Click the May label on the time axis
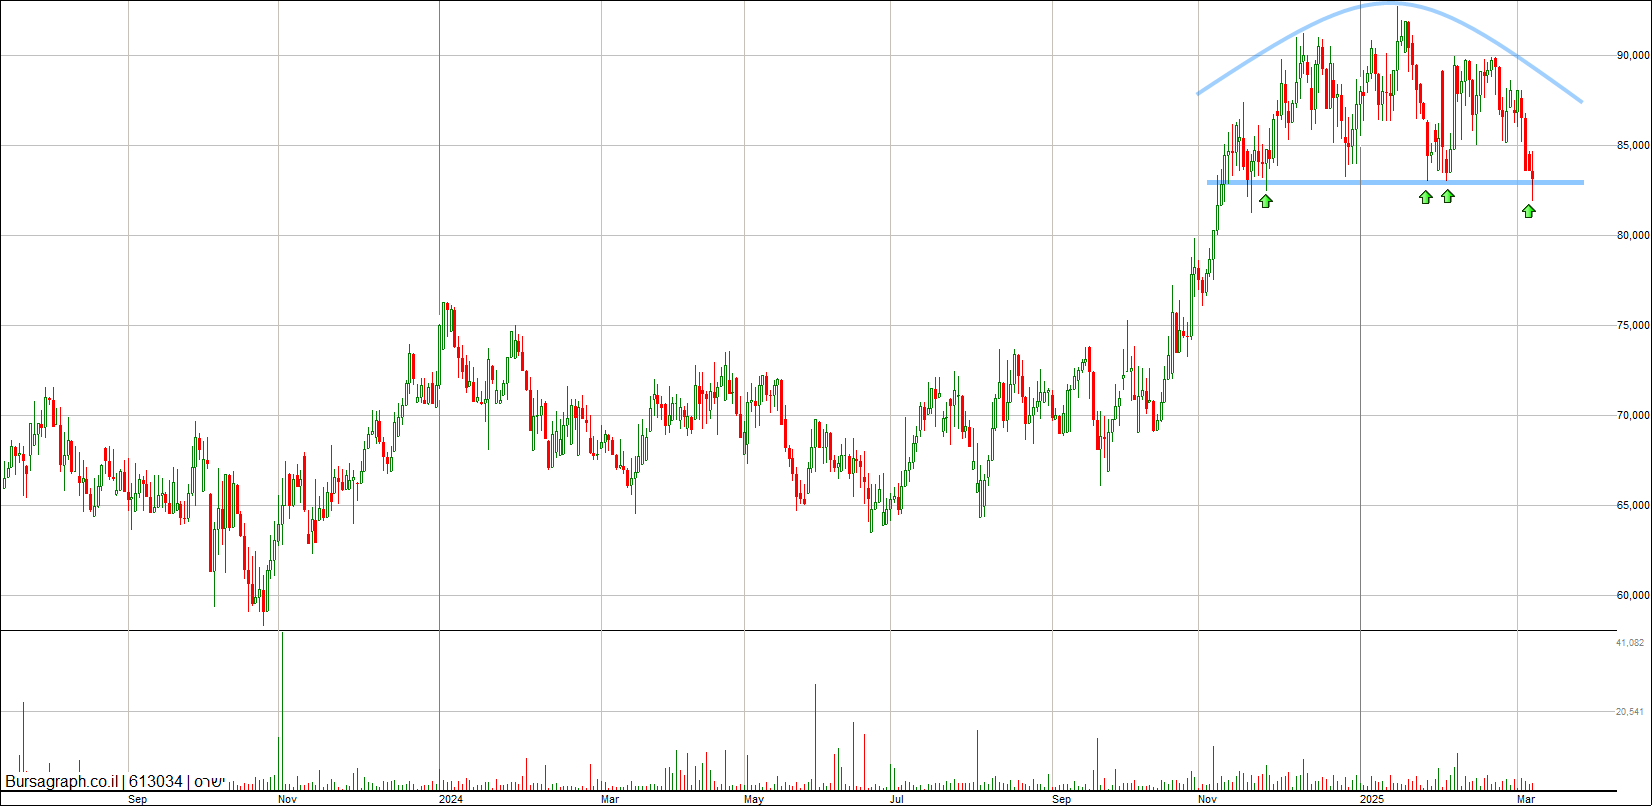The width and height of the screenshot is (1652, 806). [x=754, y=799]
